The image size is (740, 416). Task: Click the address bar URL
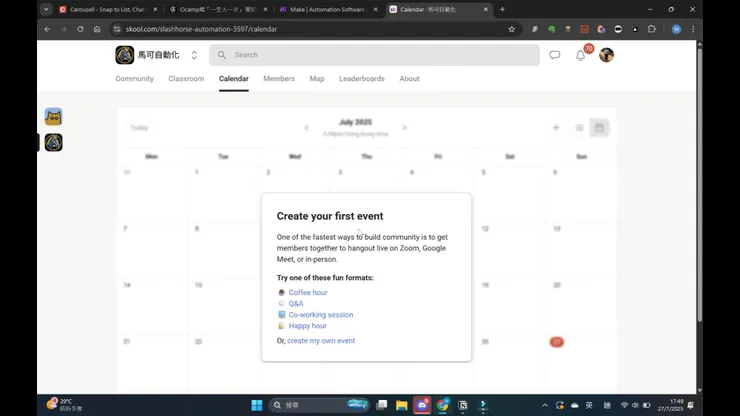[201, 29]
